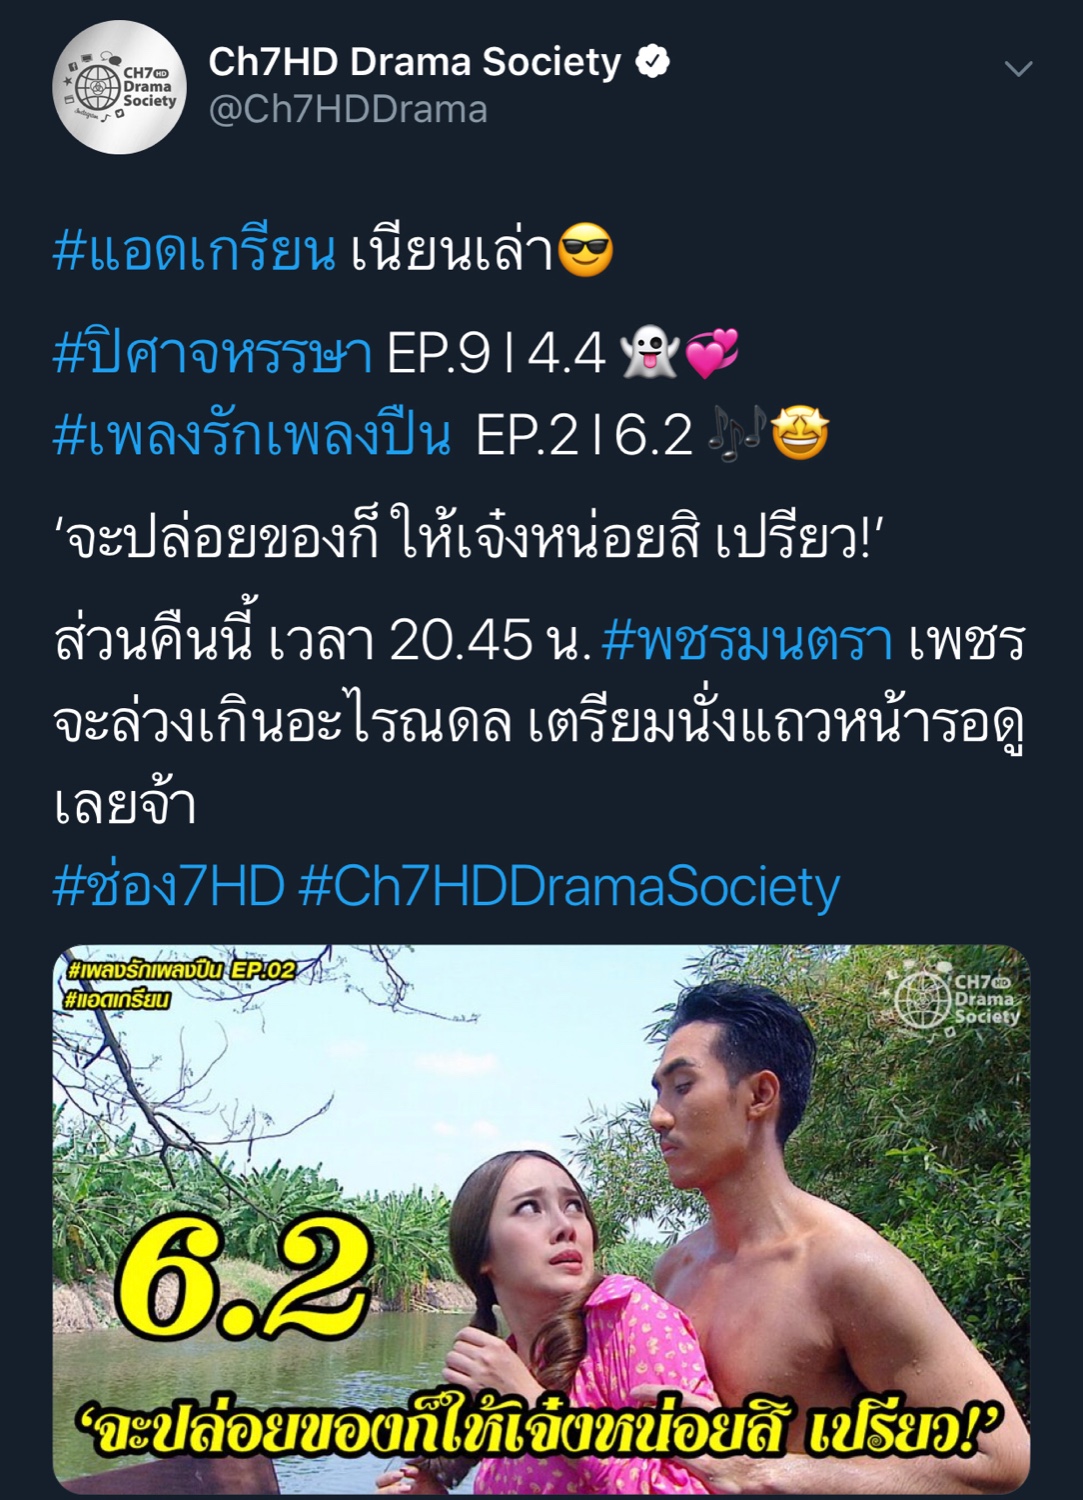The height and width of the screenshot is (1500, 1083).
Task: Expand the tweet options chevron menu
Action: coord(1018,69)
